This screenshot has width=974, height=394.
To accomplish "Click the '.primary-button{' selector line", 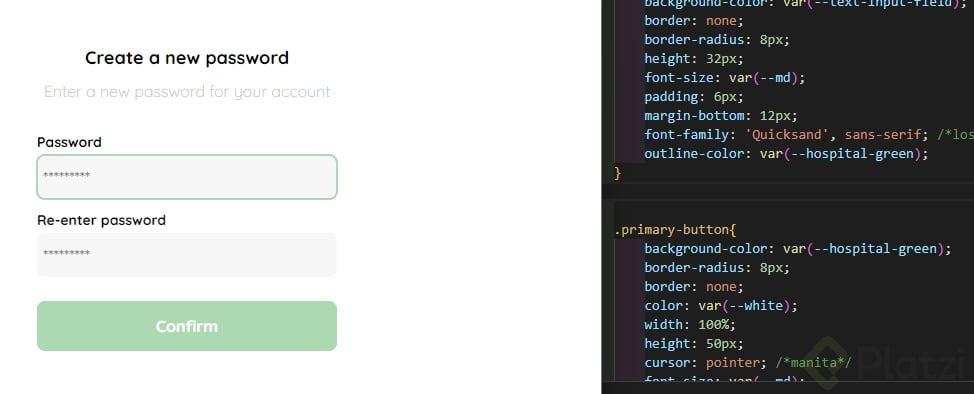I will [675, 230].
